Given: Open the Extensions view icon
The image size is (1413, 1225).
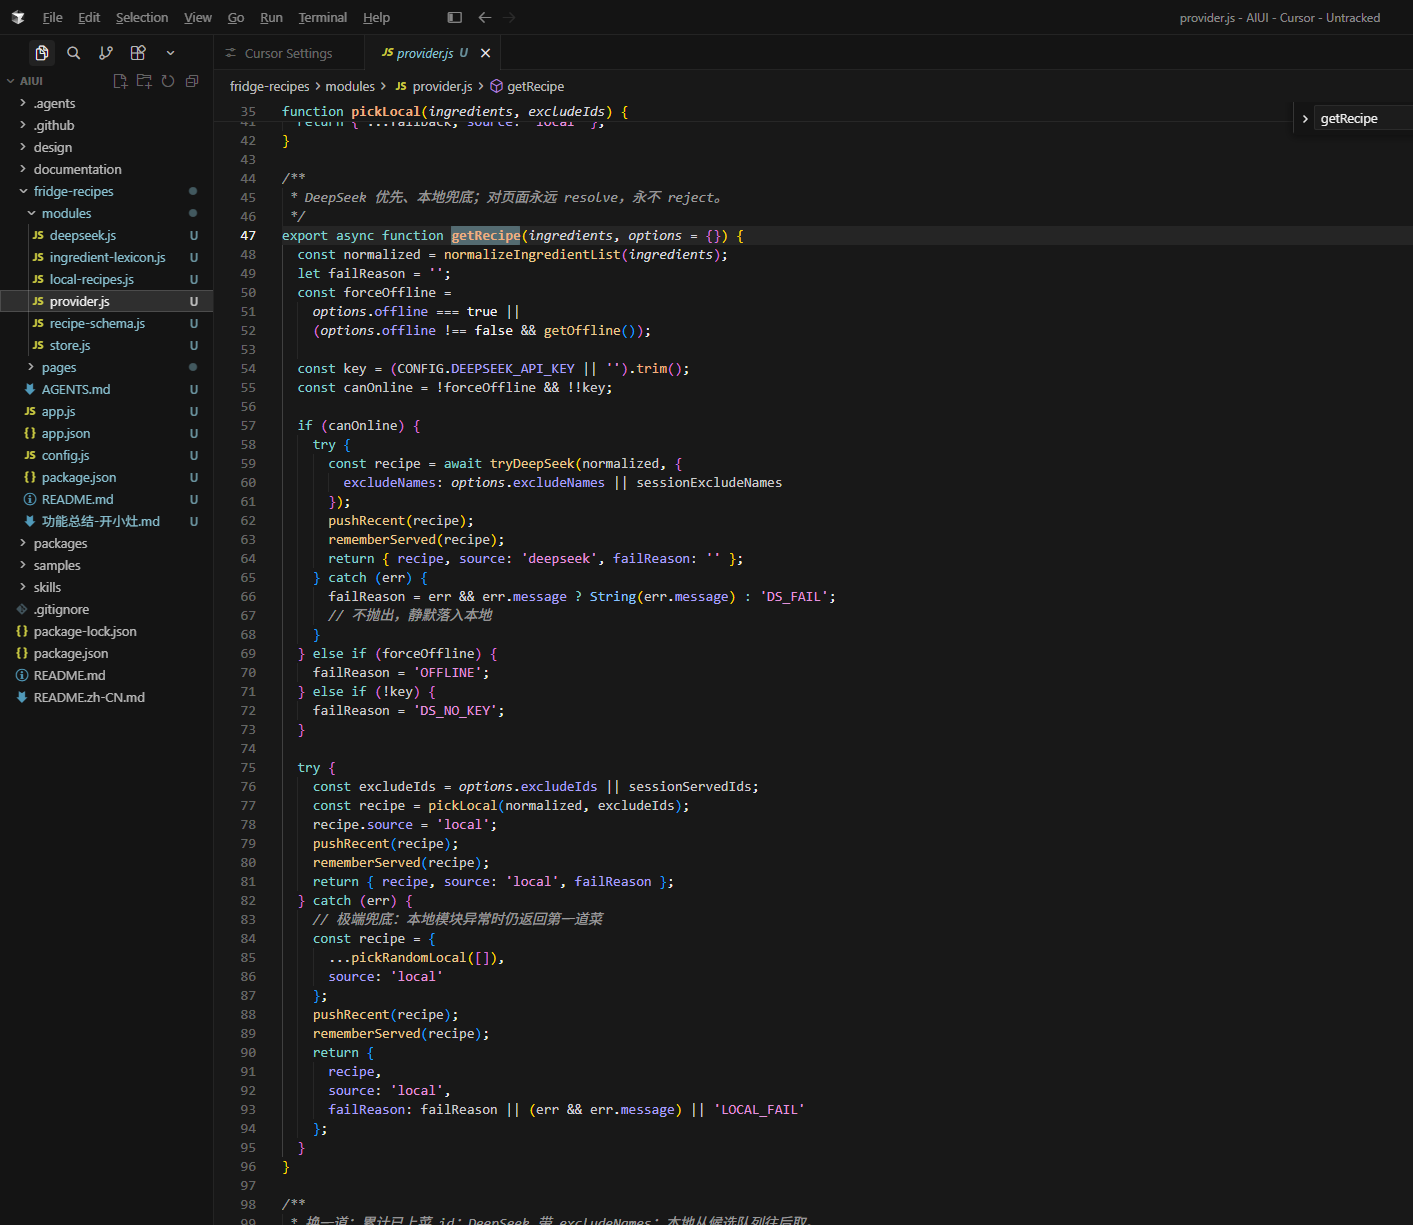Looking at the screenshot, I should (x=138, y=53).
